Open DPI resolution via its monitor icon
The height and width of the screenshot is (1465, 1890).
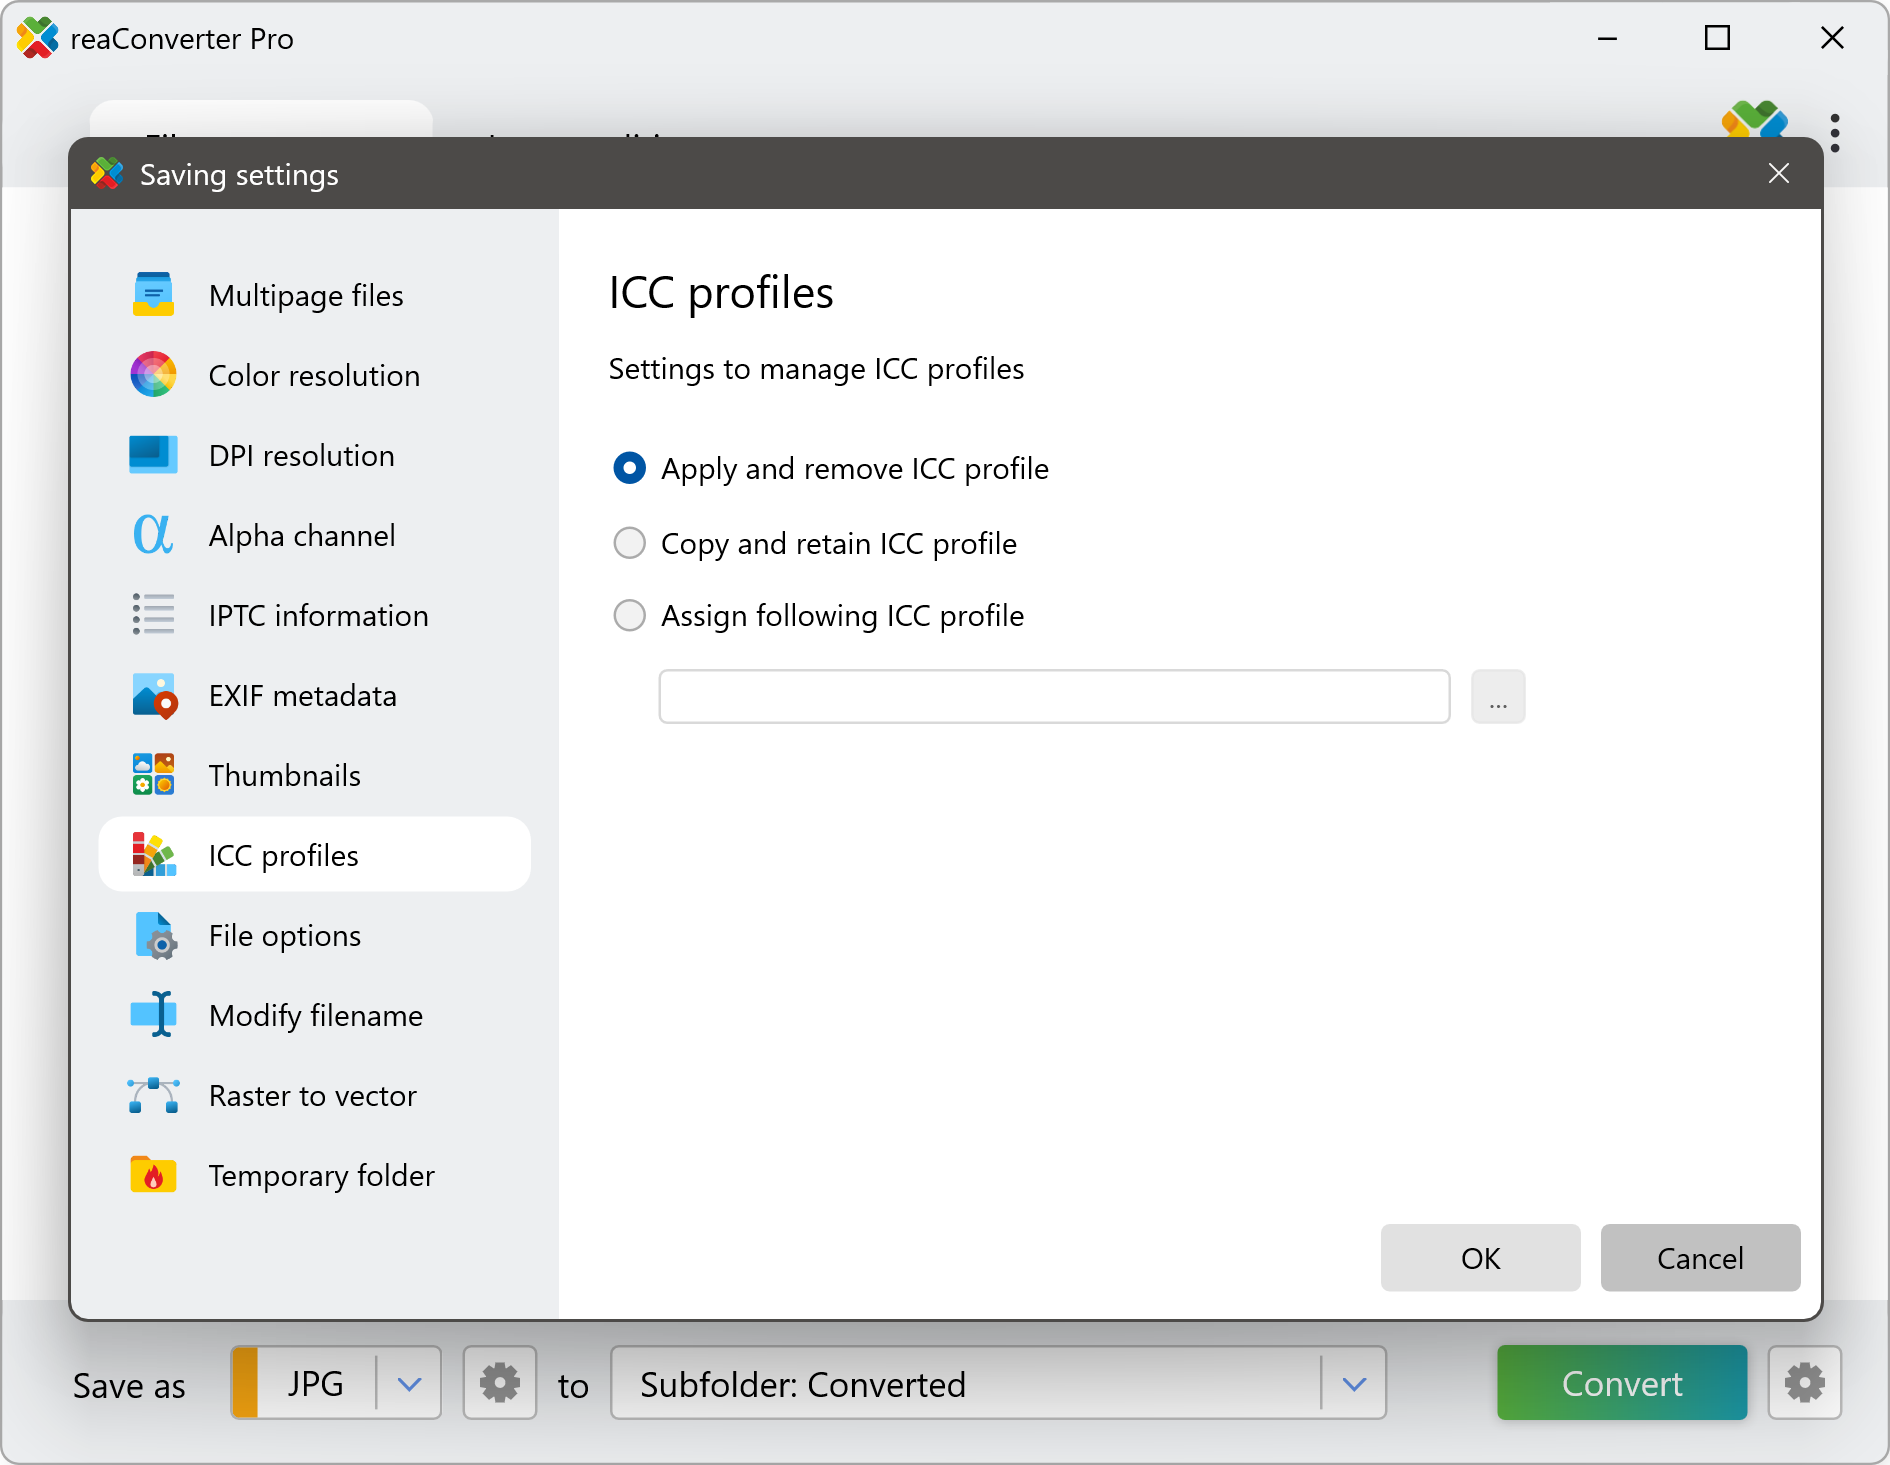153,455
